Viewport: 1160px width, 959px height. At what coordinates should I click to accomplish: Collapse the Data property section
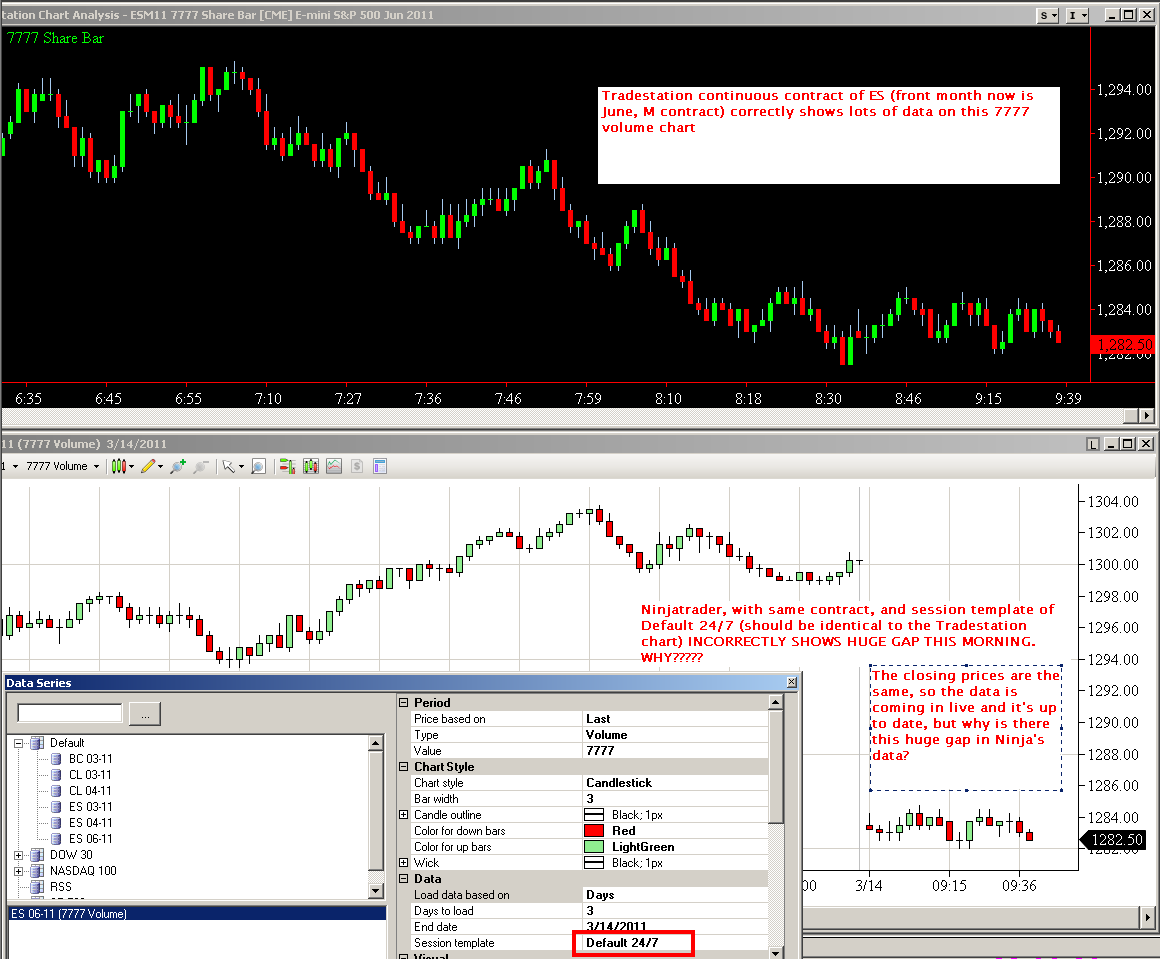click(x=404, y=878)
